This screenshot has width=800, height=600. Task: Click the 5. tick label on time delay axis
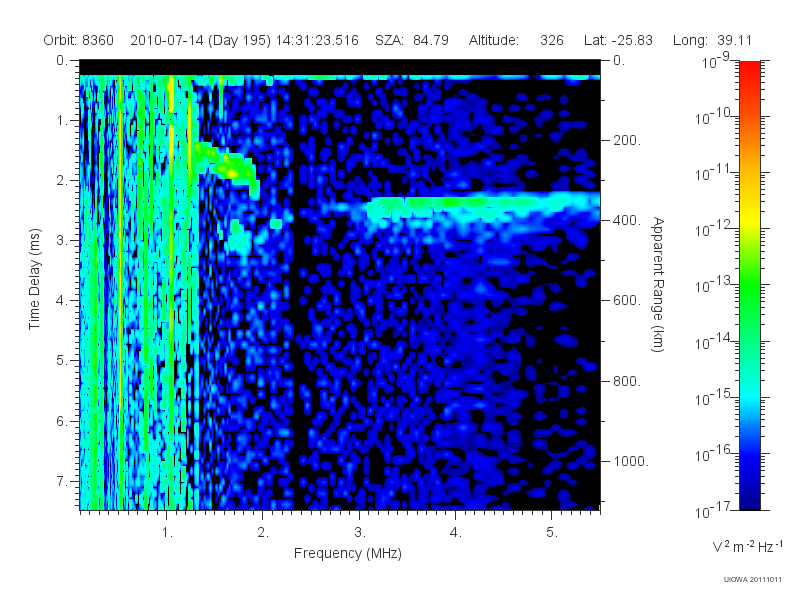(62, 360)
